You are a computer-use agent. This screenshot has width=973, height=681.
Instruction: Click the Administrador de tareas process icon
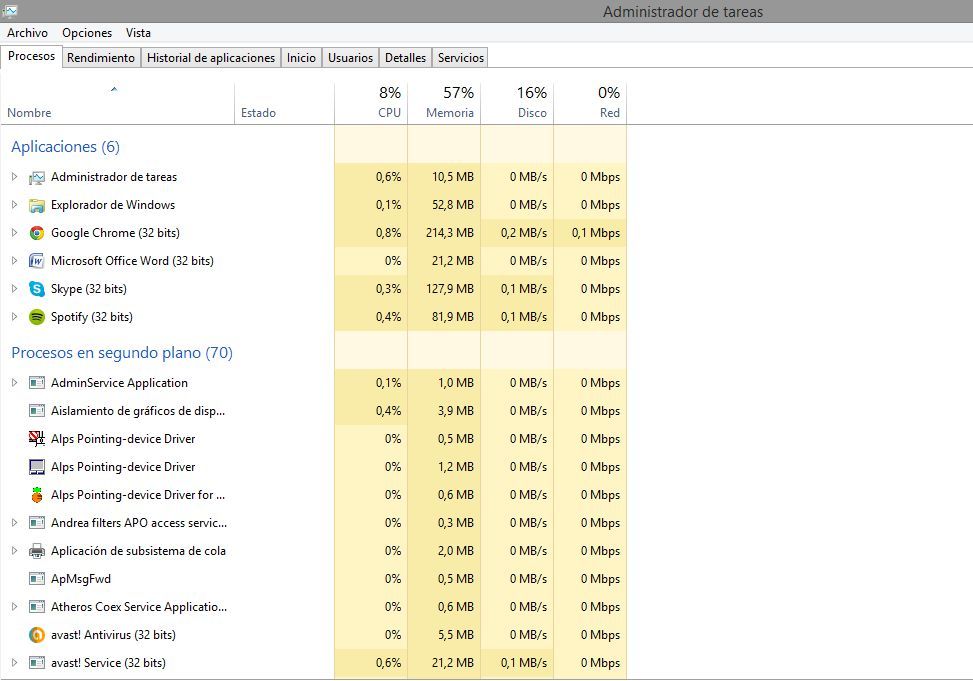[x=37, y=178]
